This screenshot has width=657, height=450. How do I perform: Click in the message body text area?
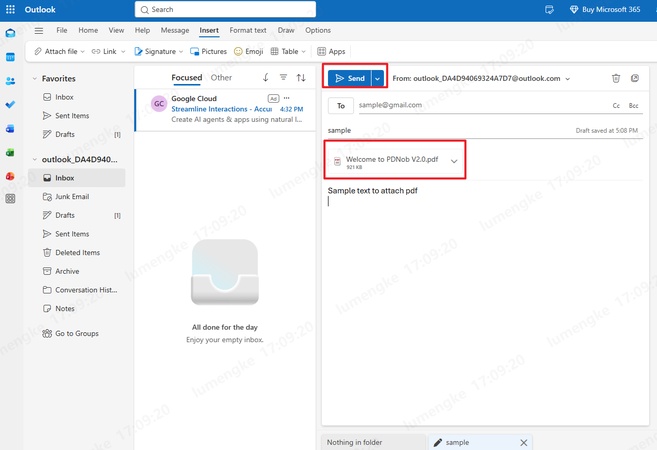click(485, 302)
